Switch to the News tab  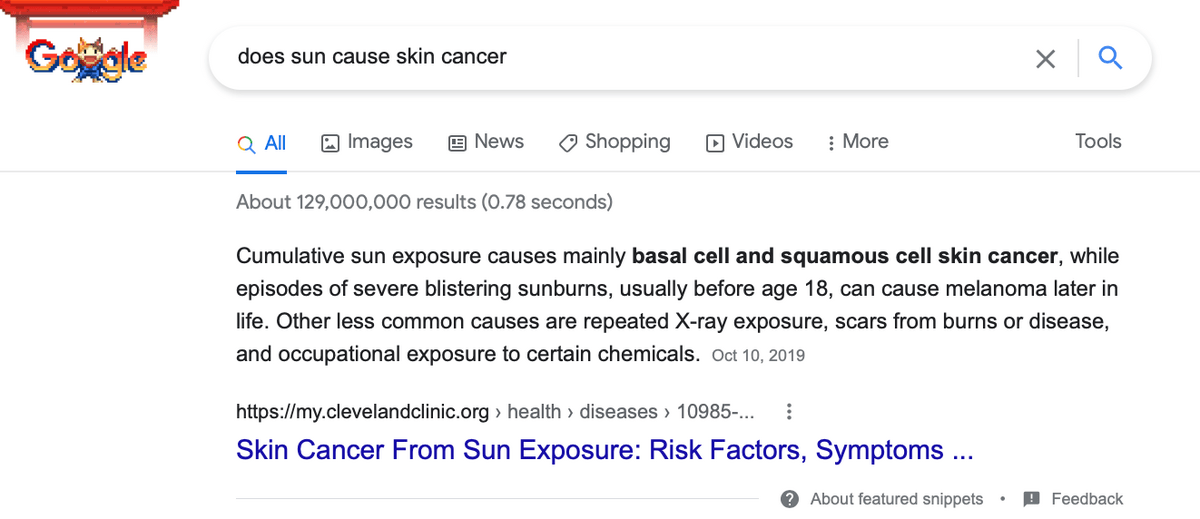(x=499, y=142)
